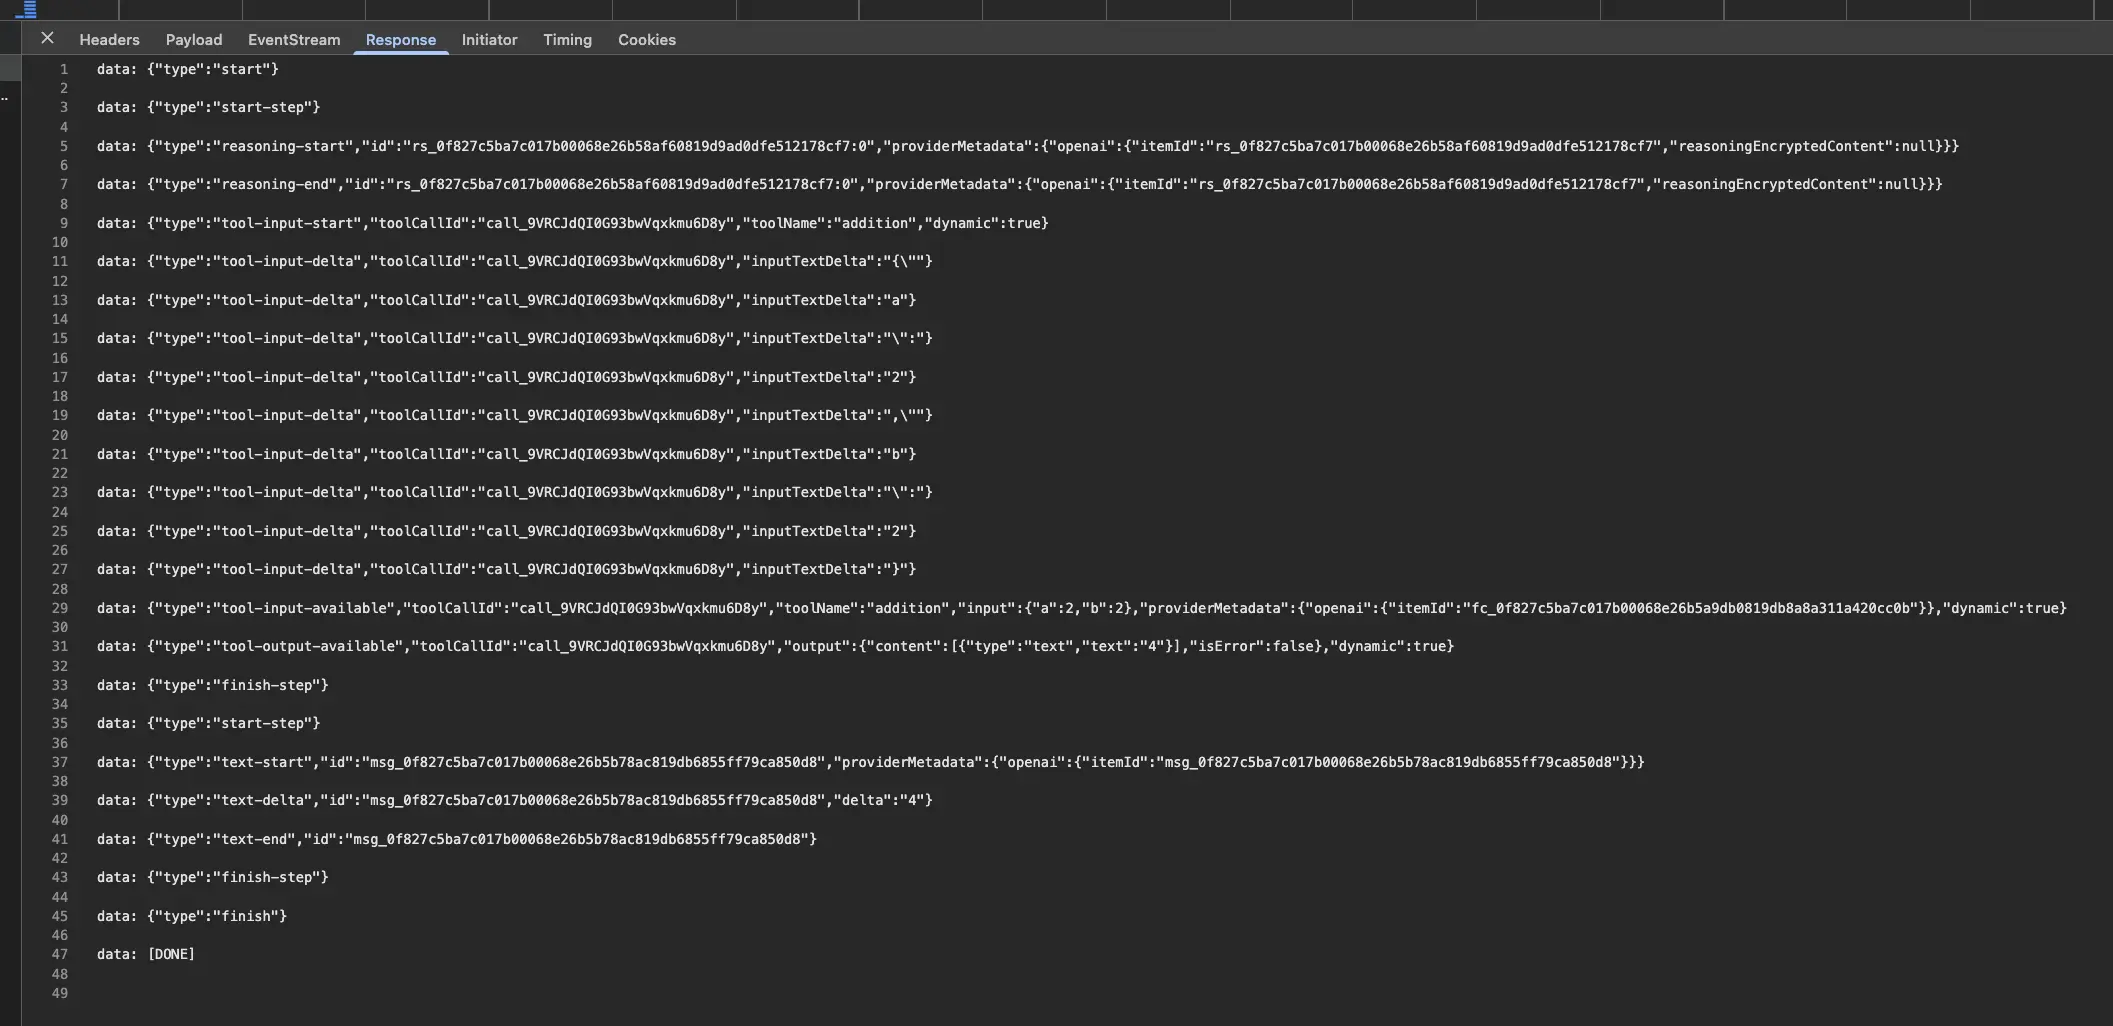Click the text-delta line showing delta "4"
The width and height of the screenshot is (2113, 1026).
514,800
